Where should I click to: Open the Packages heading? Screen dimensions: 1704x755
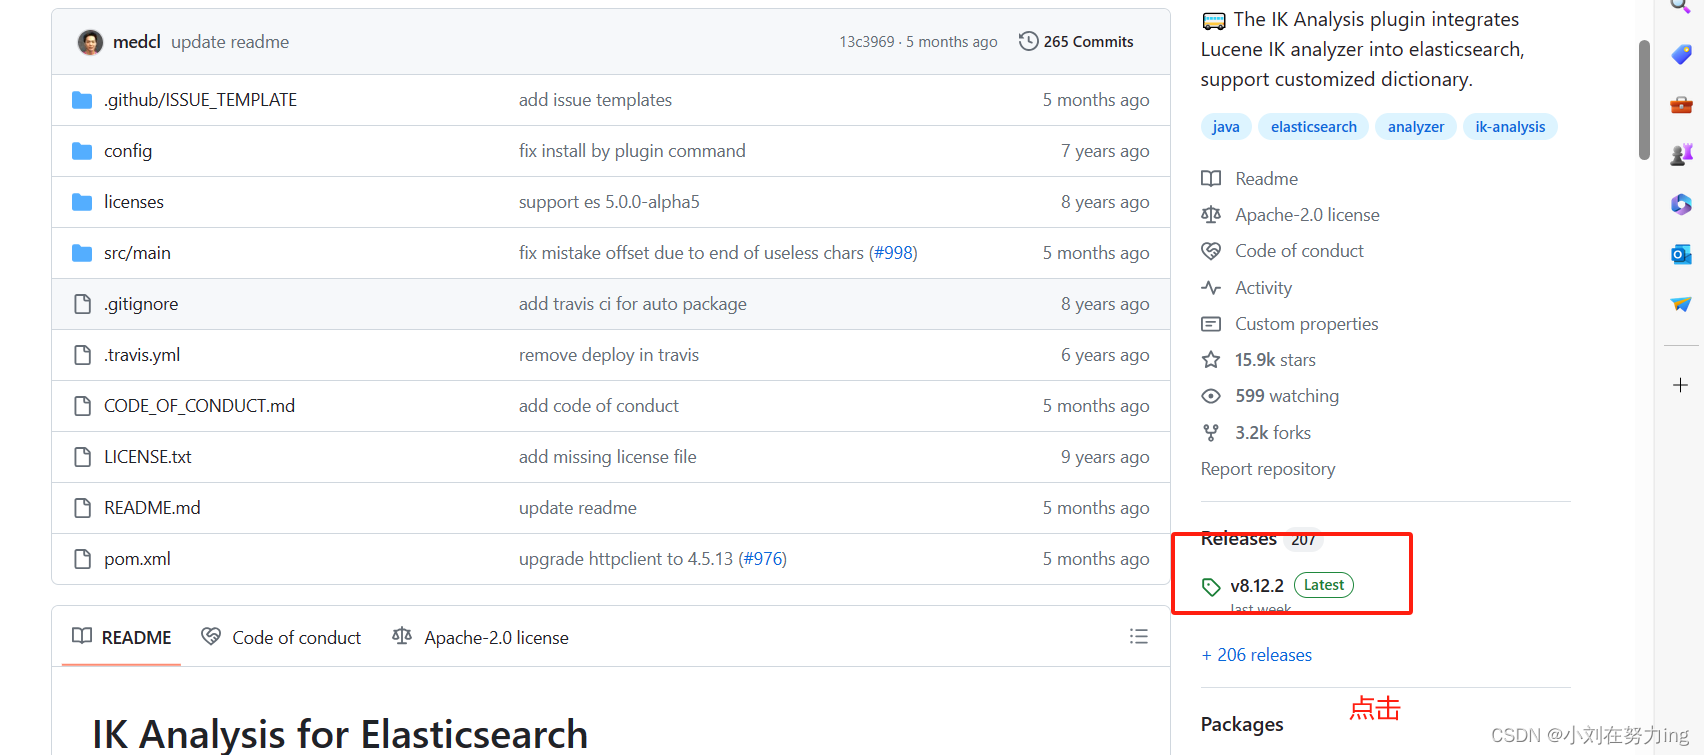pos(1242,724)
